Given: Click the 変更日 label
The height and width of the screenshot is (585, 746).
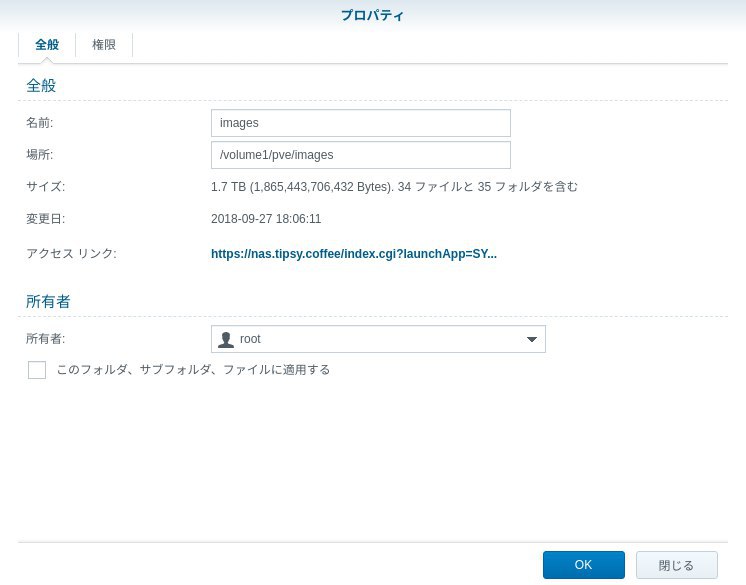Looking at the screenshot, I should pos(45,219).
